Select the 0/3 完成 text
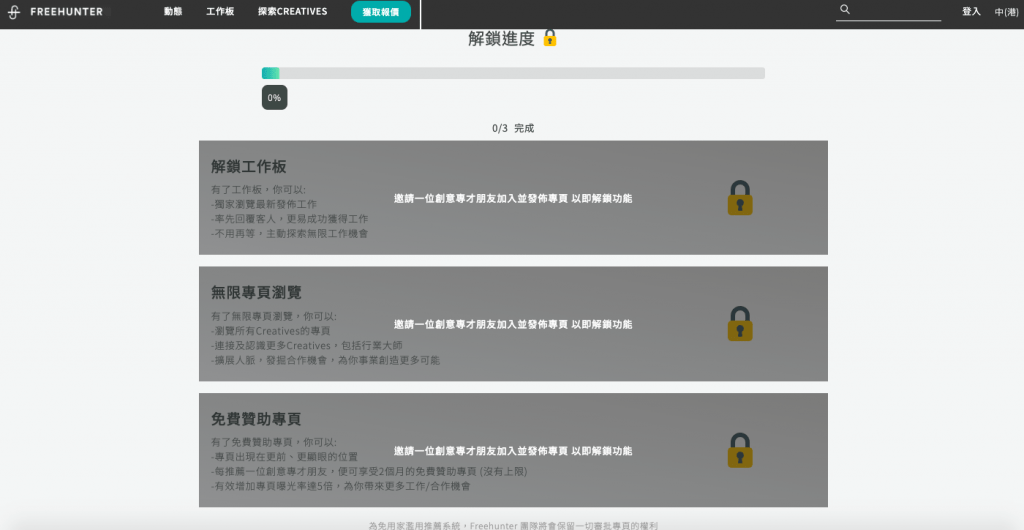 (513, 129)
